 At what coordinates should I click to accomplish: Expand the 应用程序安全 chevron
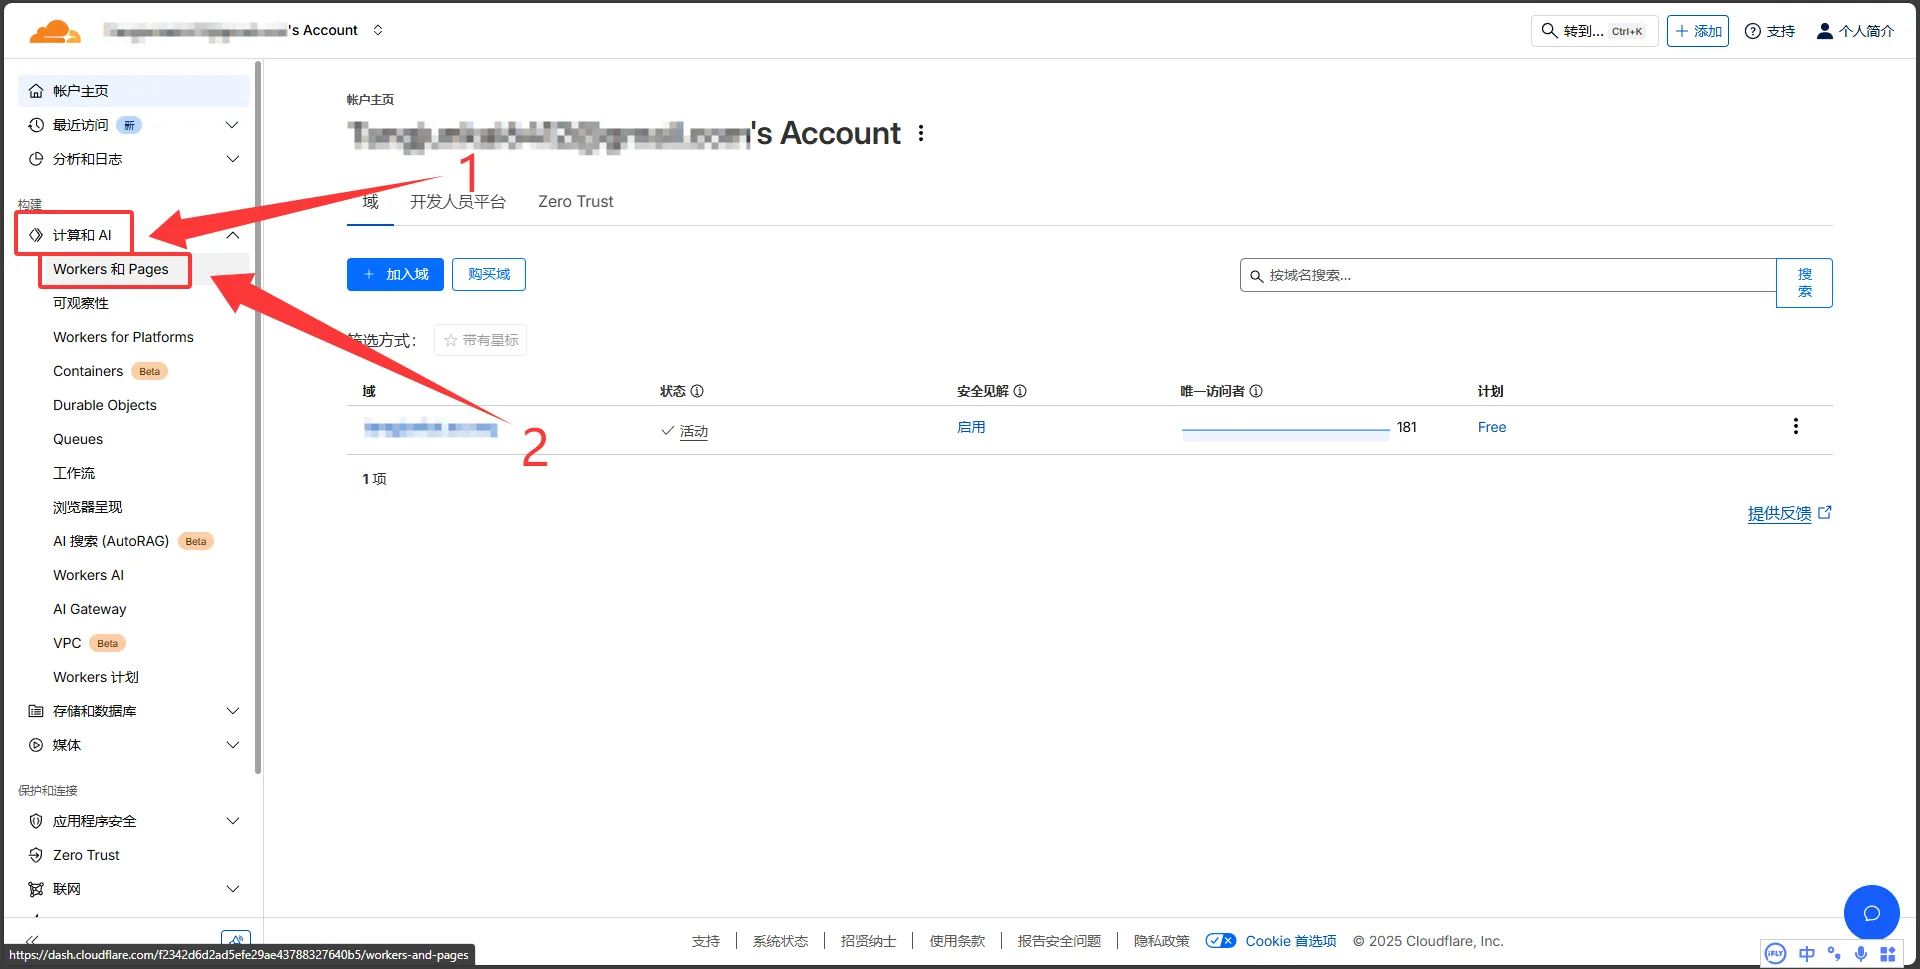coord(232,821)
